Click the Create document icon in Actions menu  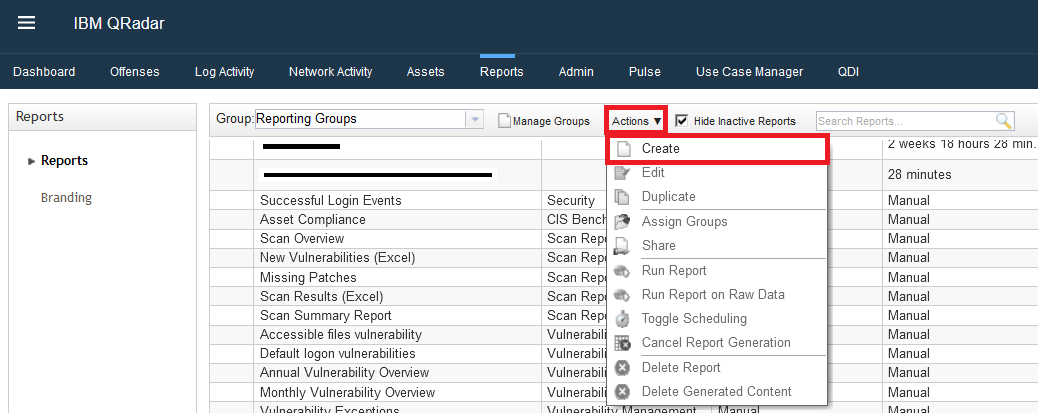[622, 149]
